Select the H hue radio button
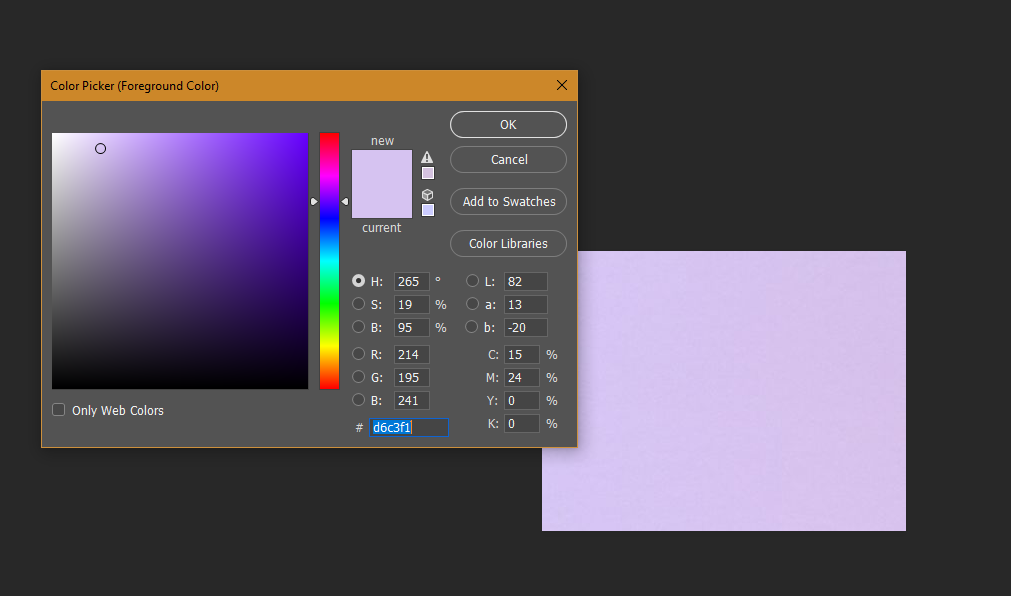The width and height of the screenshot is (1011, 596). (x=358, y=281)
